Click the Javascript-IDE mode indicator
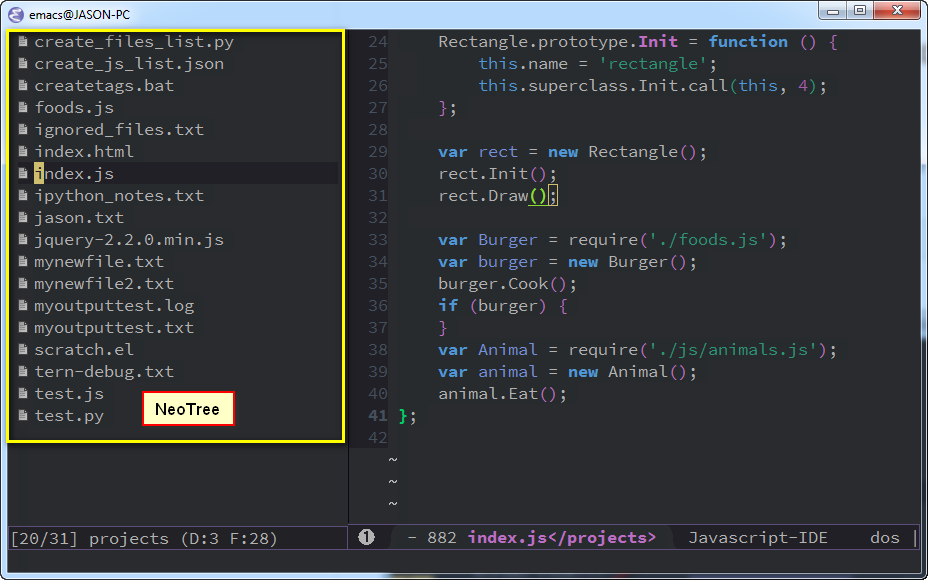 [758, 537]
